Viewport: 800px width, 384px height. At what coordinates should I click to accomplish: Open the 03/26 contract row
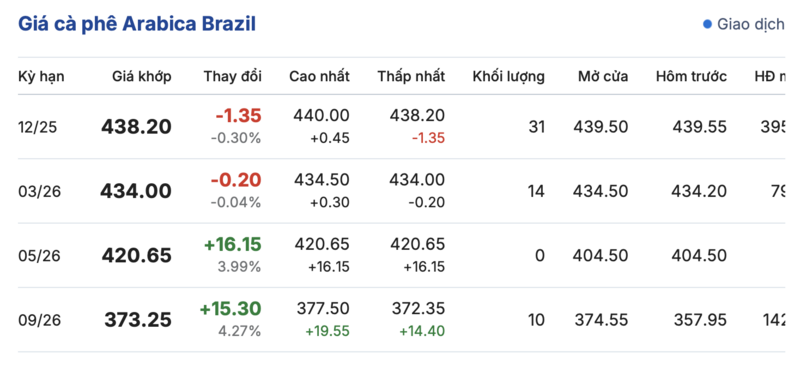[x=402, y=191]
